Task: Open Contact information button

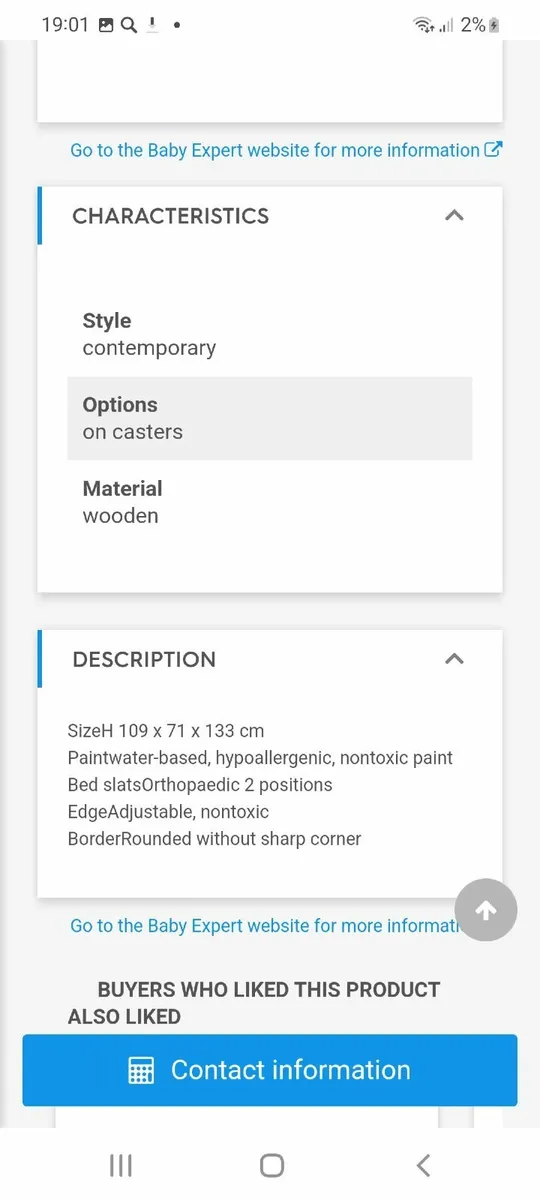Action: click(270, 1070)
